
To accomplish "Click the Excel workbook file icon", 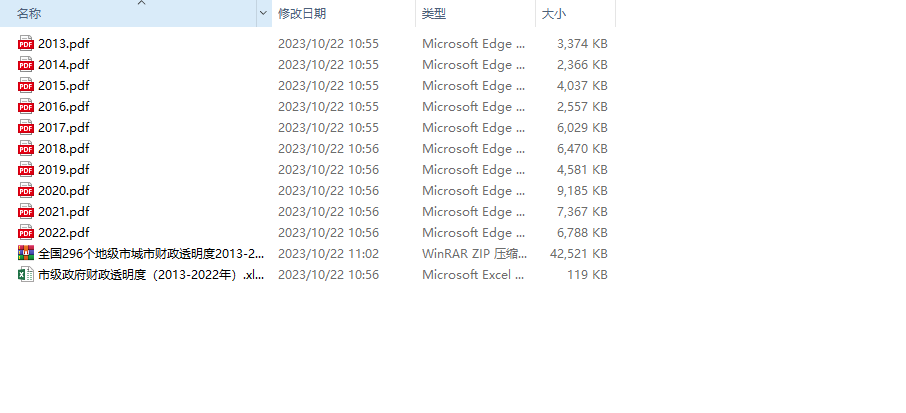I will (26, 274).
